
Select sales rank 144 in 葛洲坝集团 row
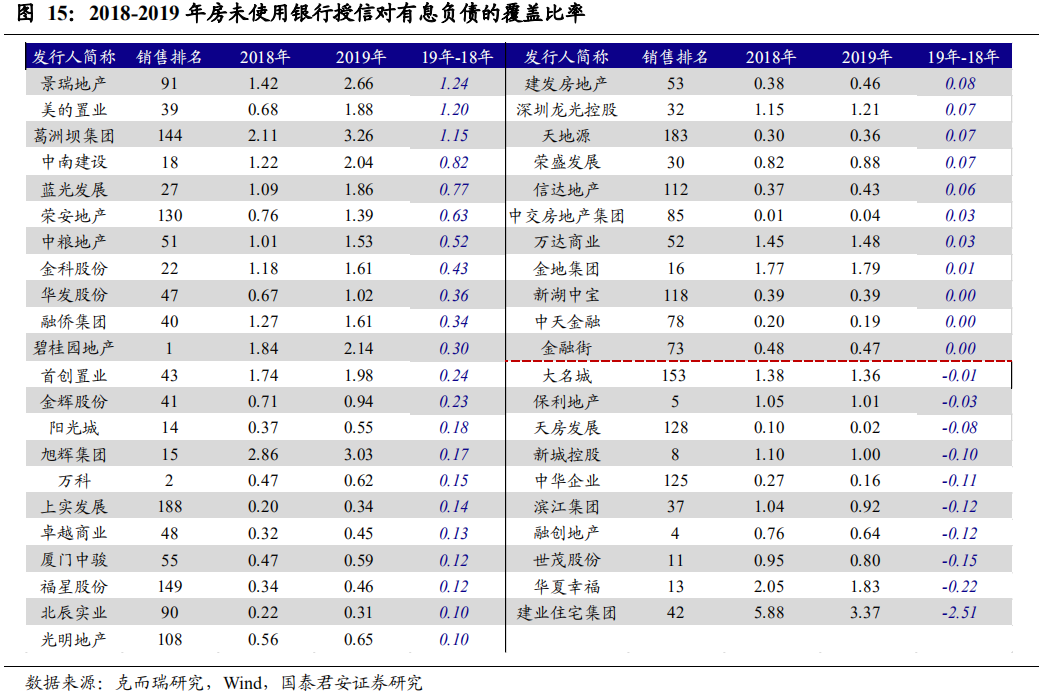coord(170,136)
